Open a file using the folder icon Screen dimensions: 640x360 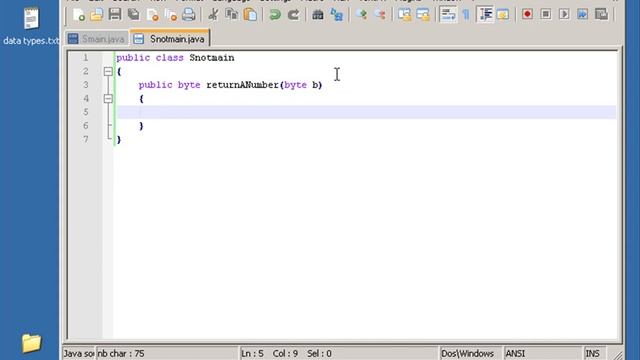(97, 15)
